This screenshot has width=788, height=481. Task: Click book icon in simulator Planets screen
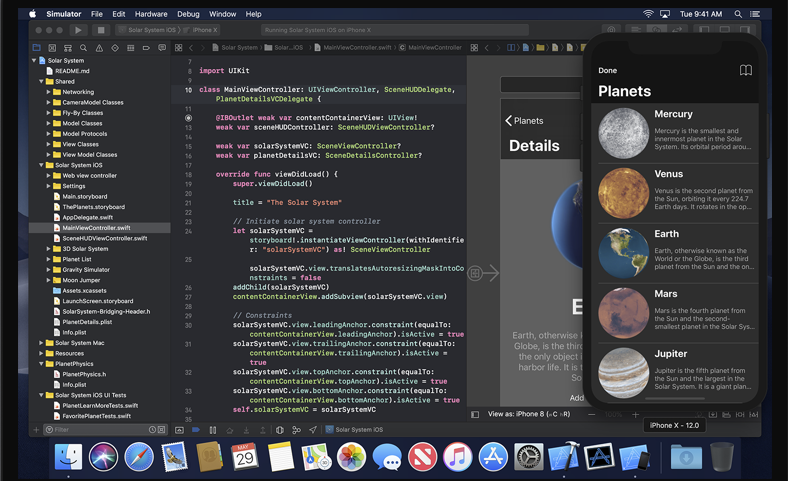(746, 70)
